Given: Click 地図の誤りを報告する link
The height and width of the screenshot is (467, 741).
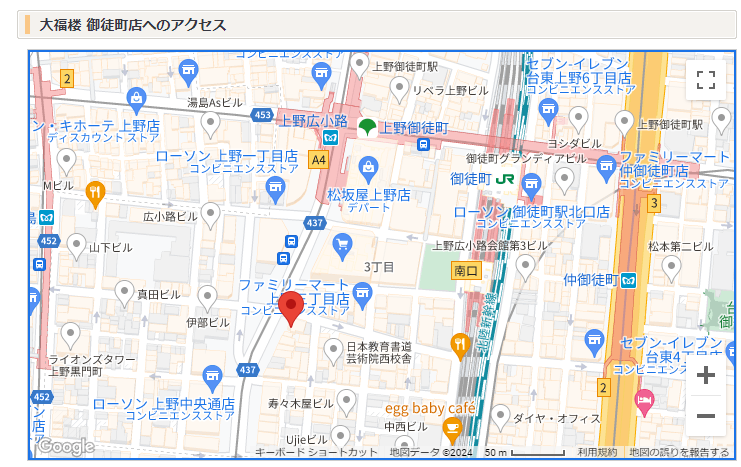Looking at the screenshot, I should click(x=679, y=452).
